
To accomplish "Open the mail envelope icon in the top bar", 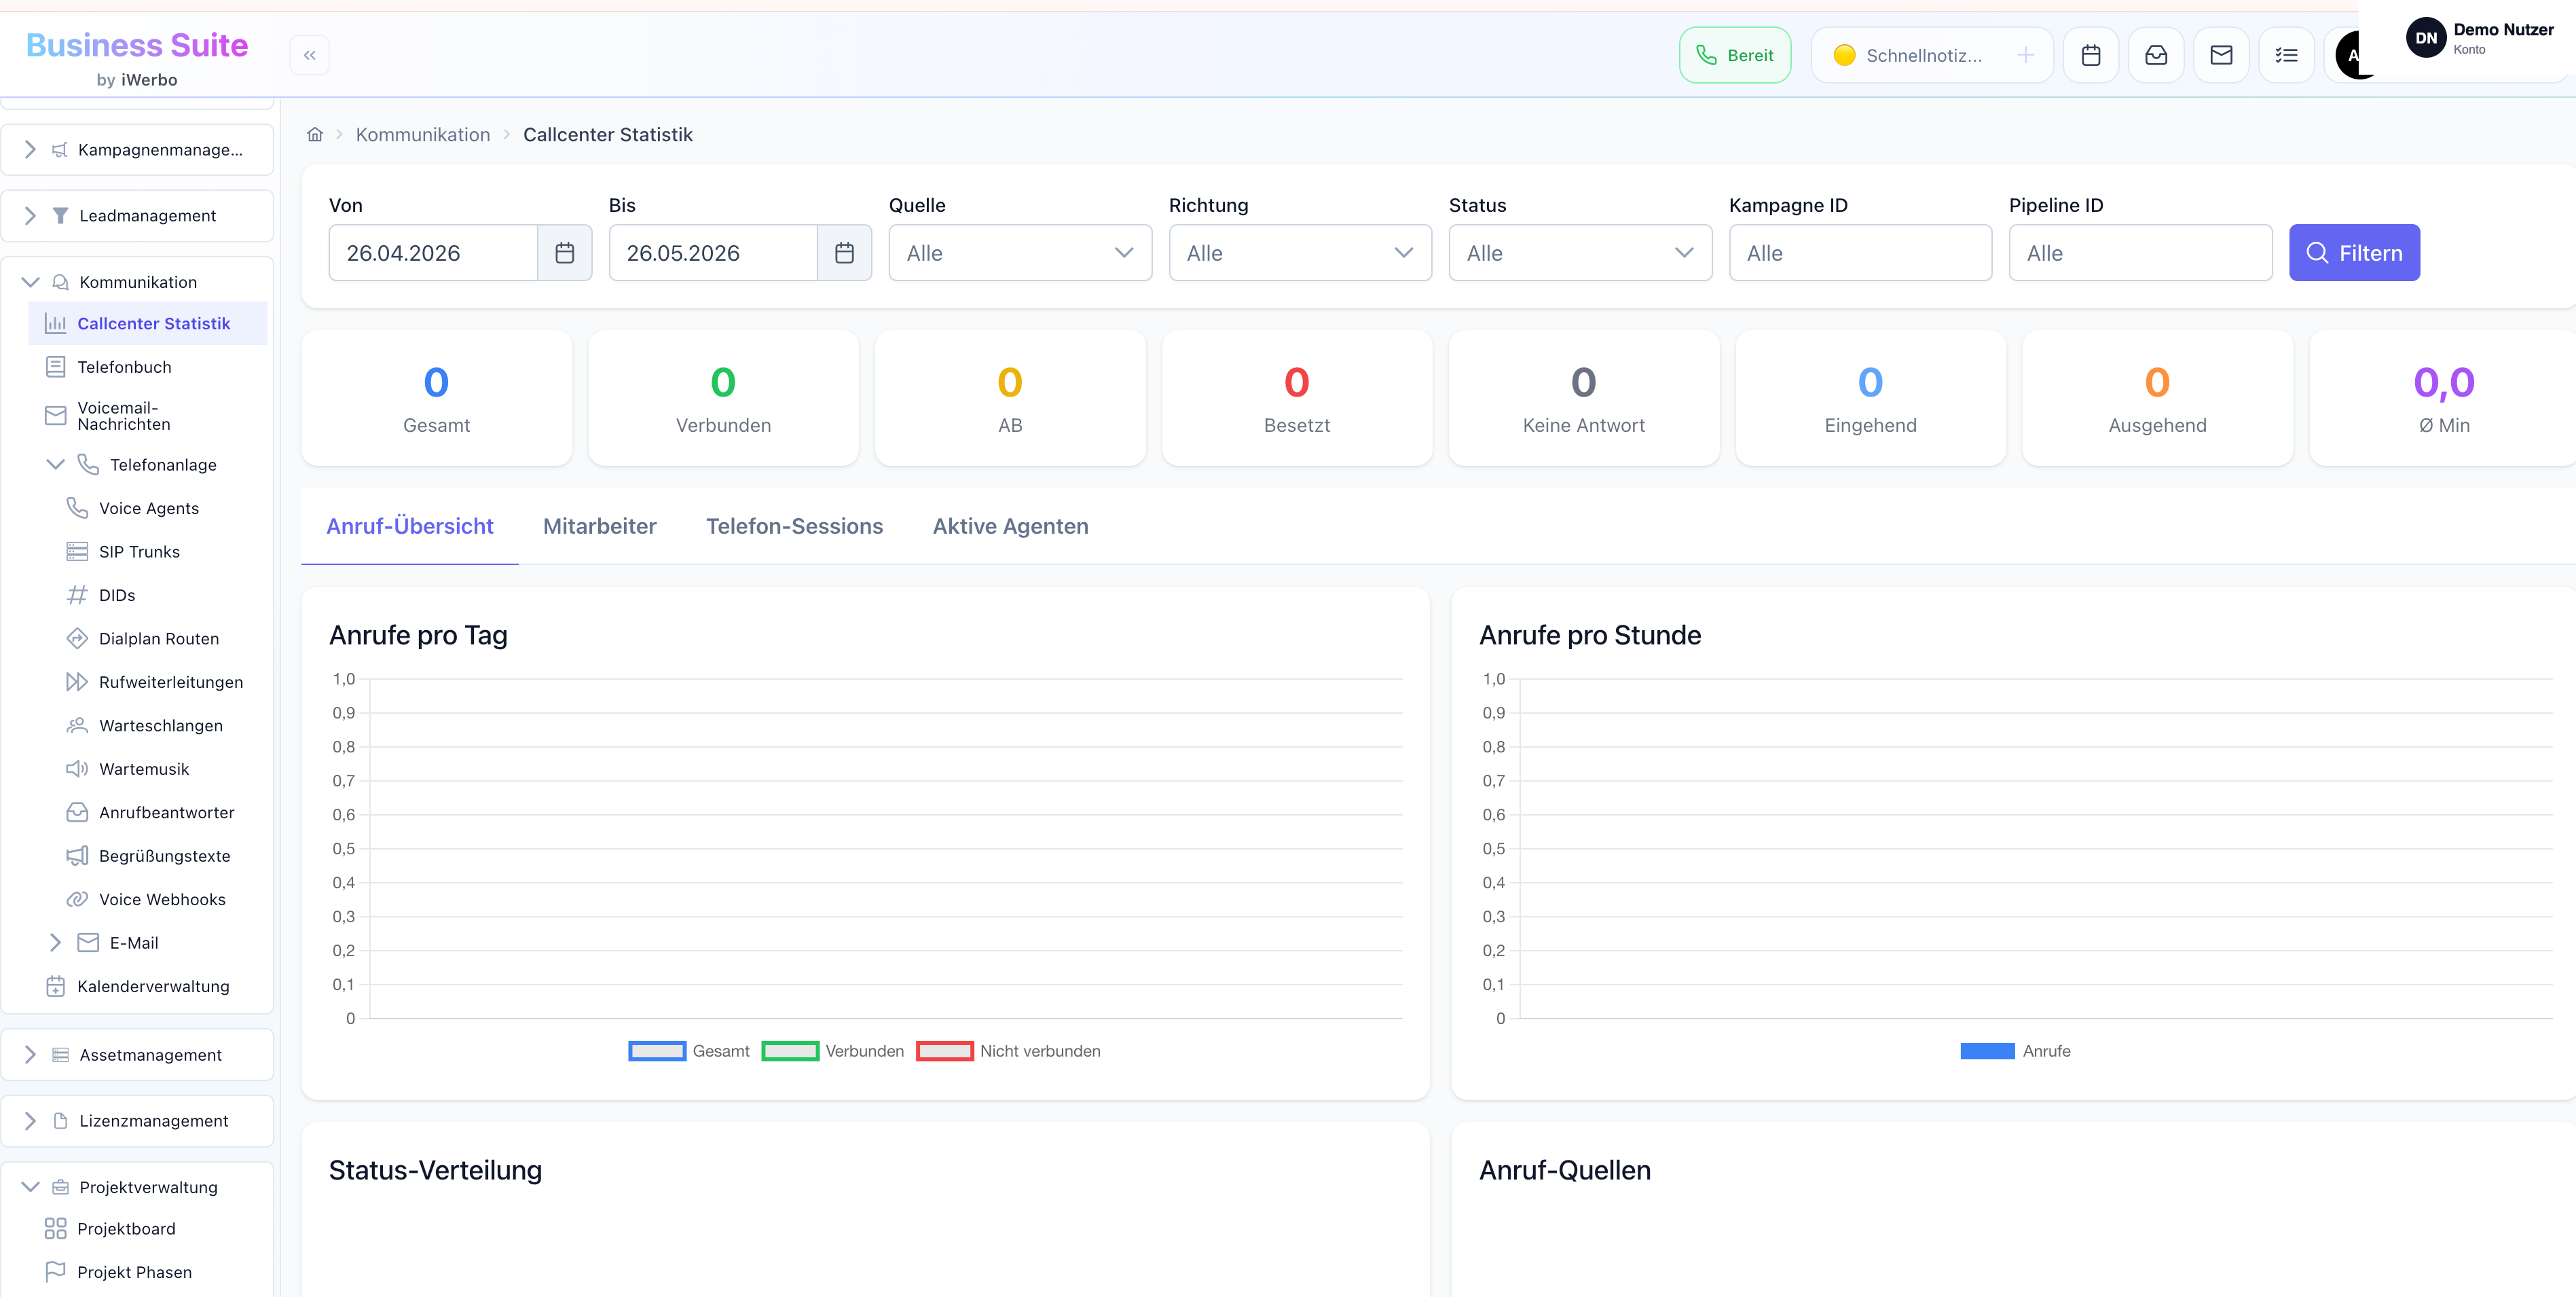I will [x=2221, y=55].
